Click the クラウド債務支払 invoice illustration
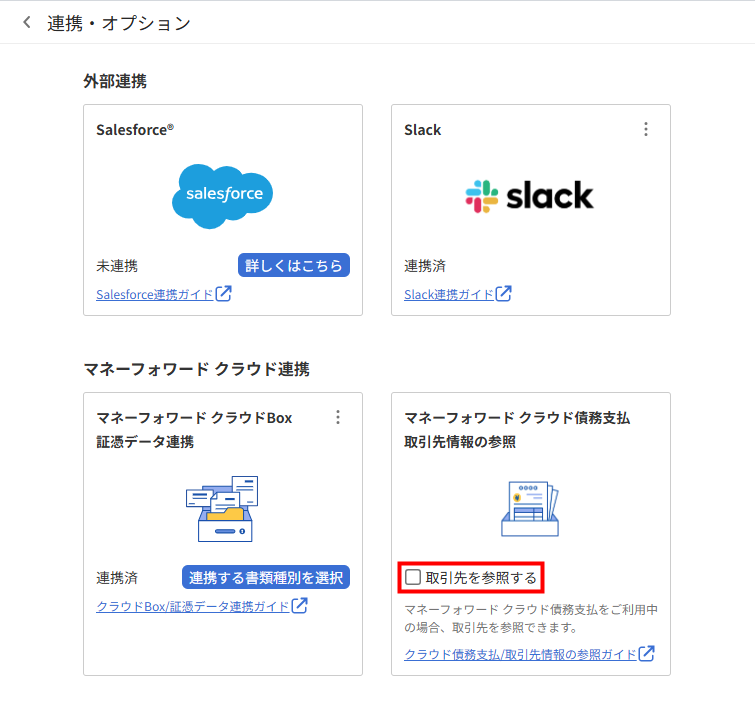This screenshot has height=706, width=755. (529, 508)
